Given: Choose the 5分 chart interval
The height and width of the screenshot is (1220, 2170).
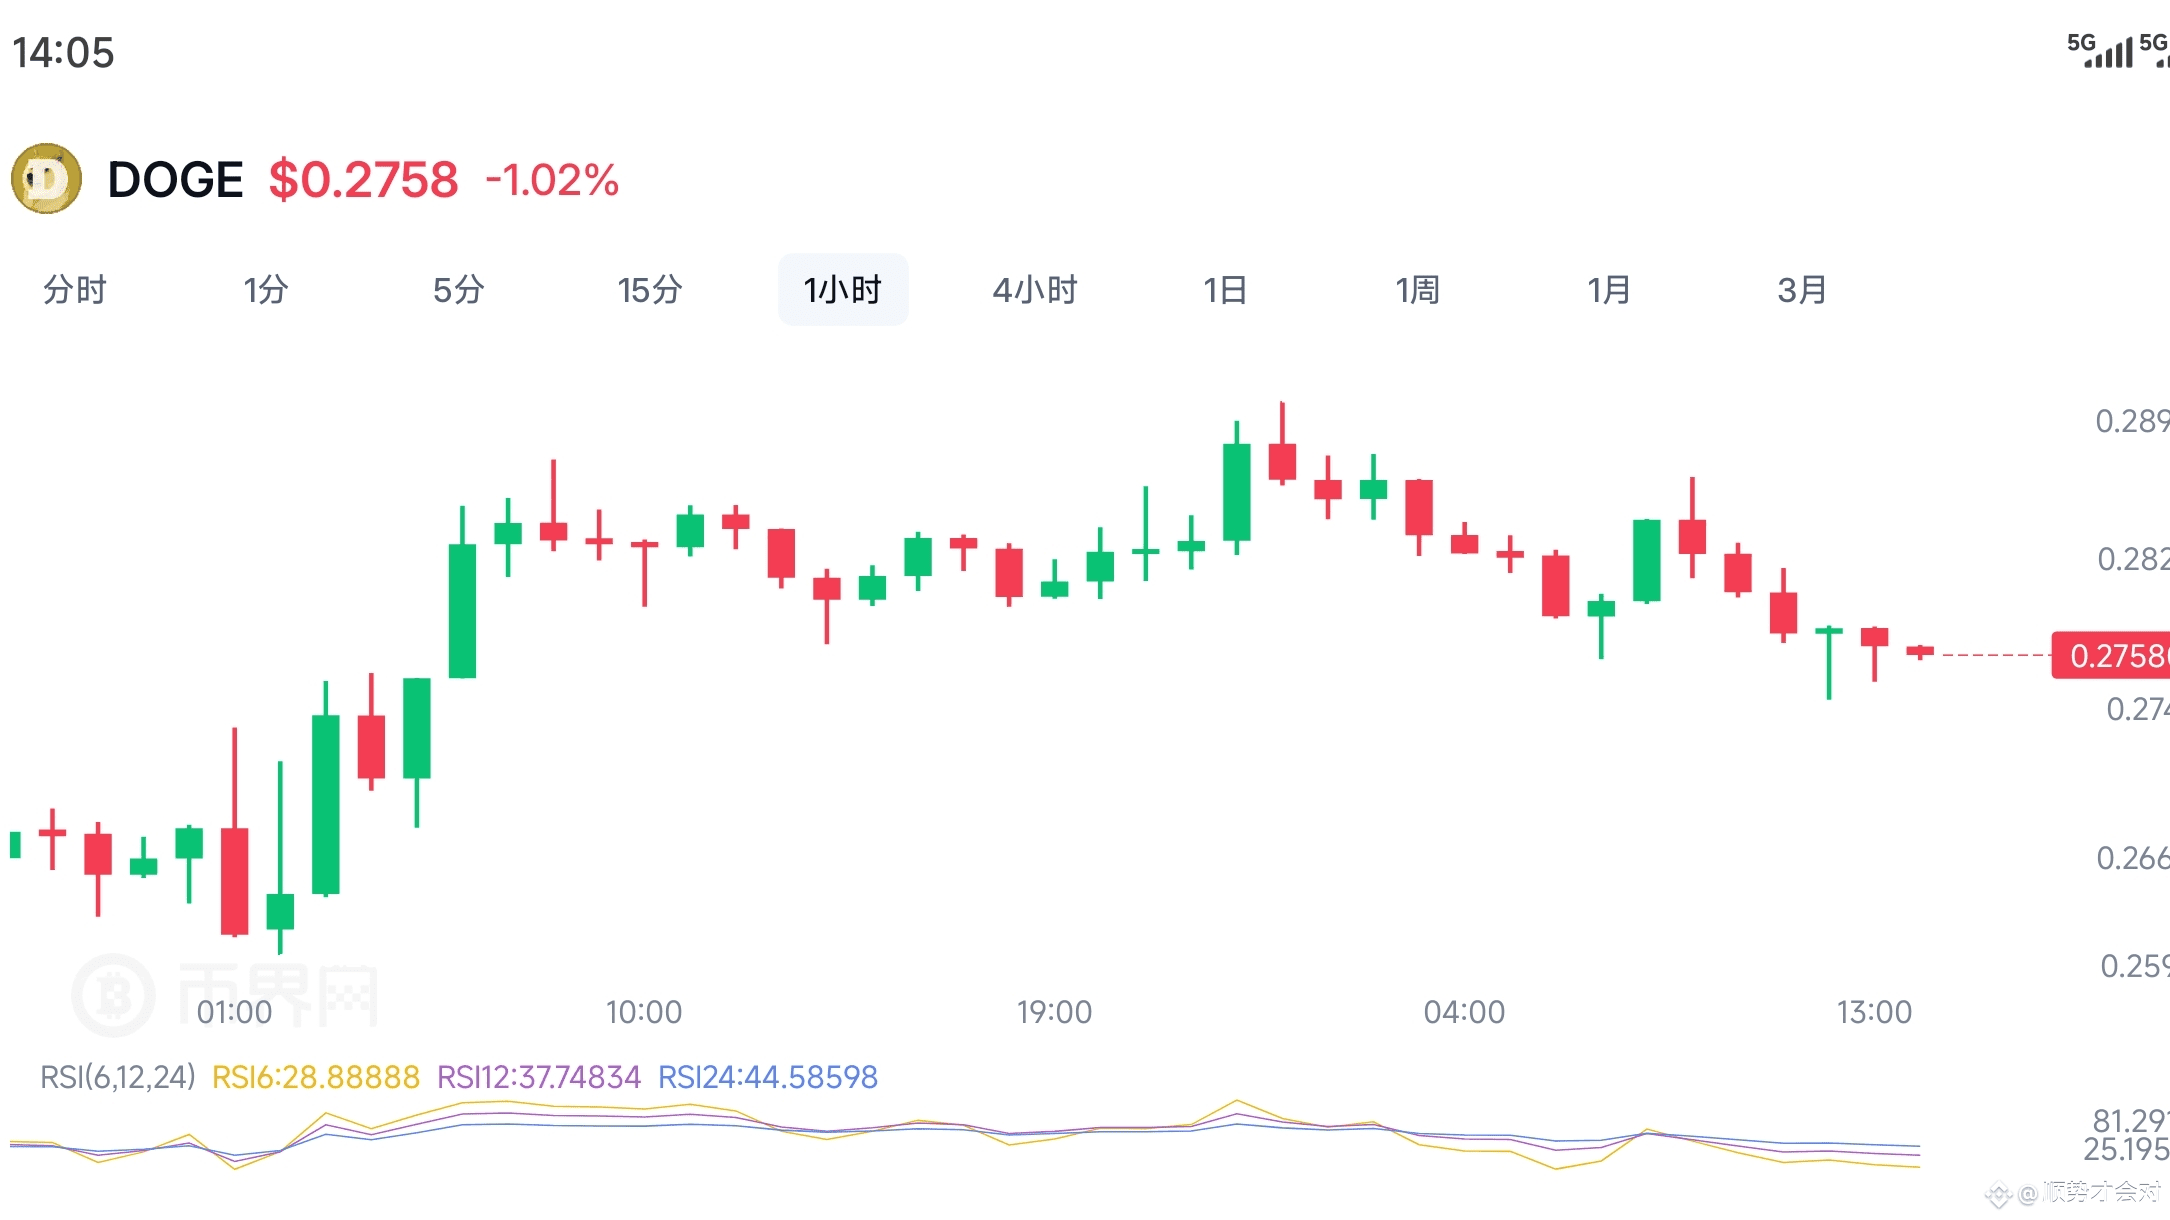Looking at the screenshot, I should coord(458,290).
